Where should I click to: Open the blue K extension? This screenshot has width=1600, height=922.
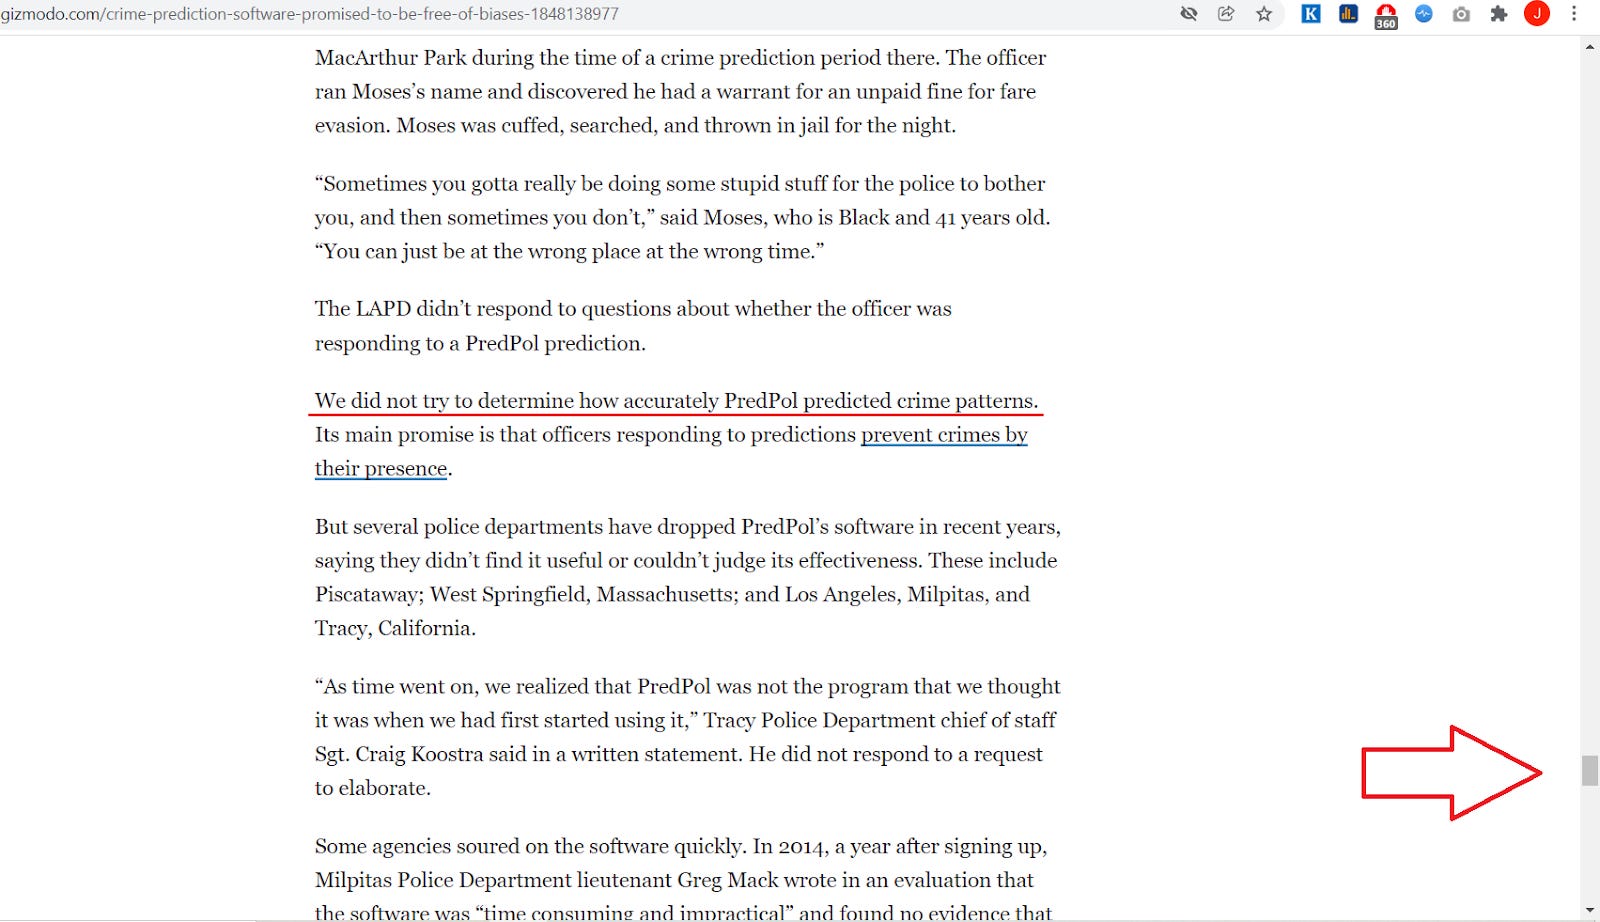pyautogui.click(x=1310, y=14)
